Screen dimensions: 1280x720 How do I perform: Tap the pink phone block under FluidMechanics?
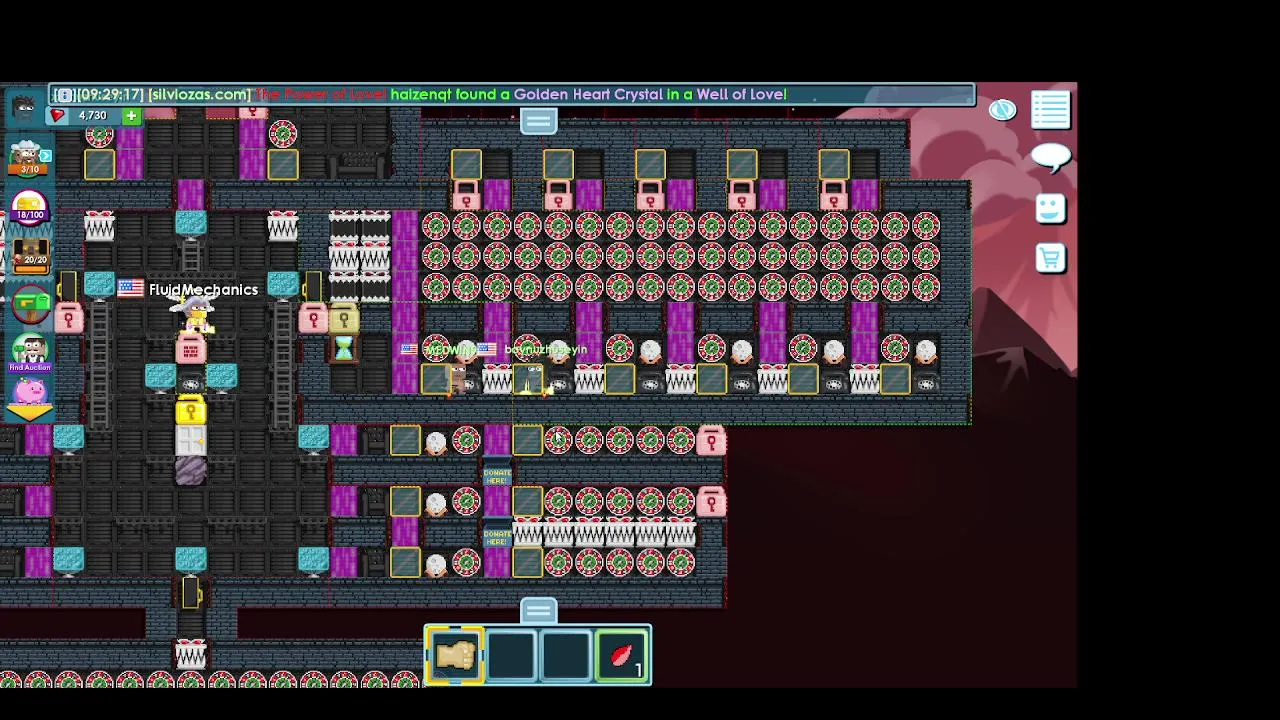coord(191,350)
